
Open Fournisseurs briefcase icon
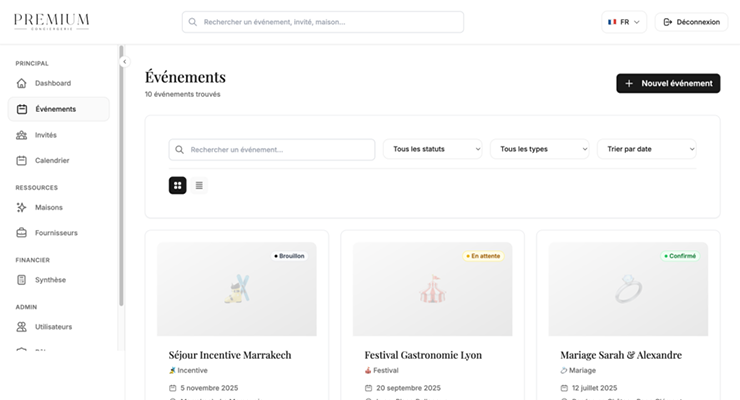point(22,233)
